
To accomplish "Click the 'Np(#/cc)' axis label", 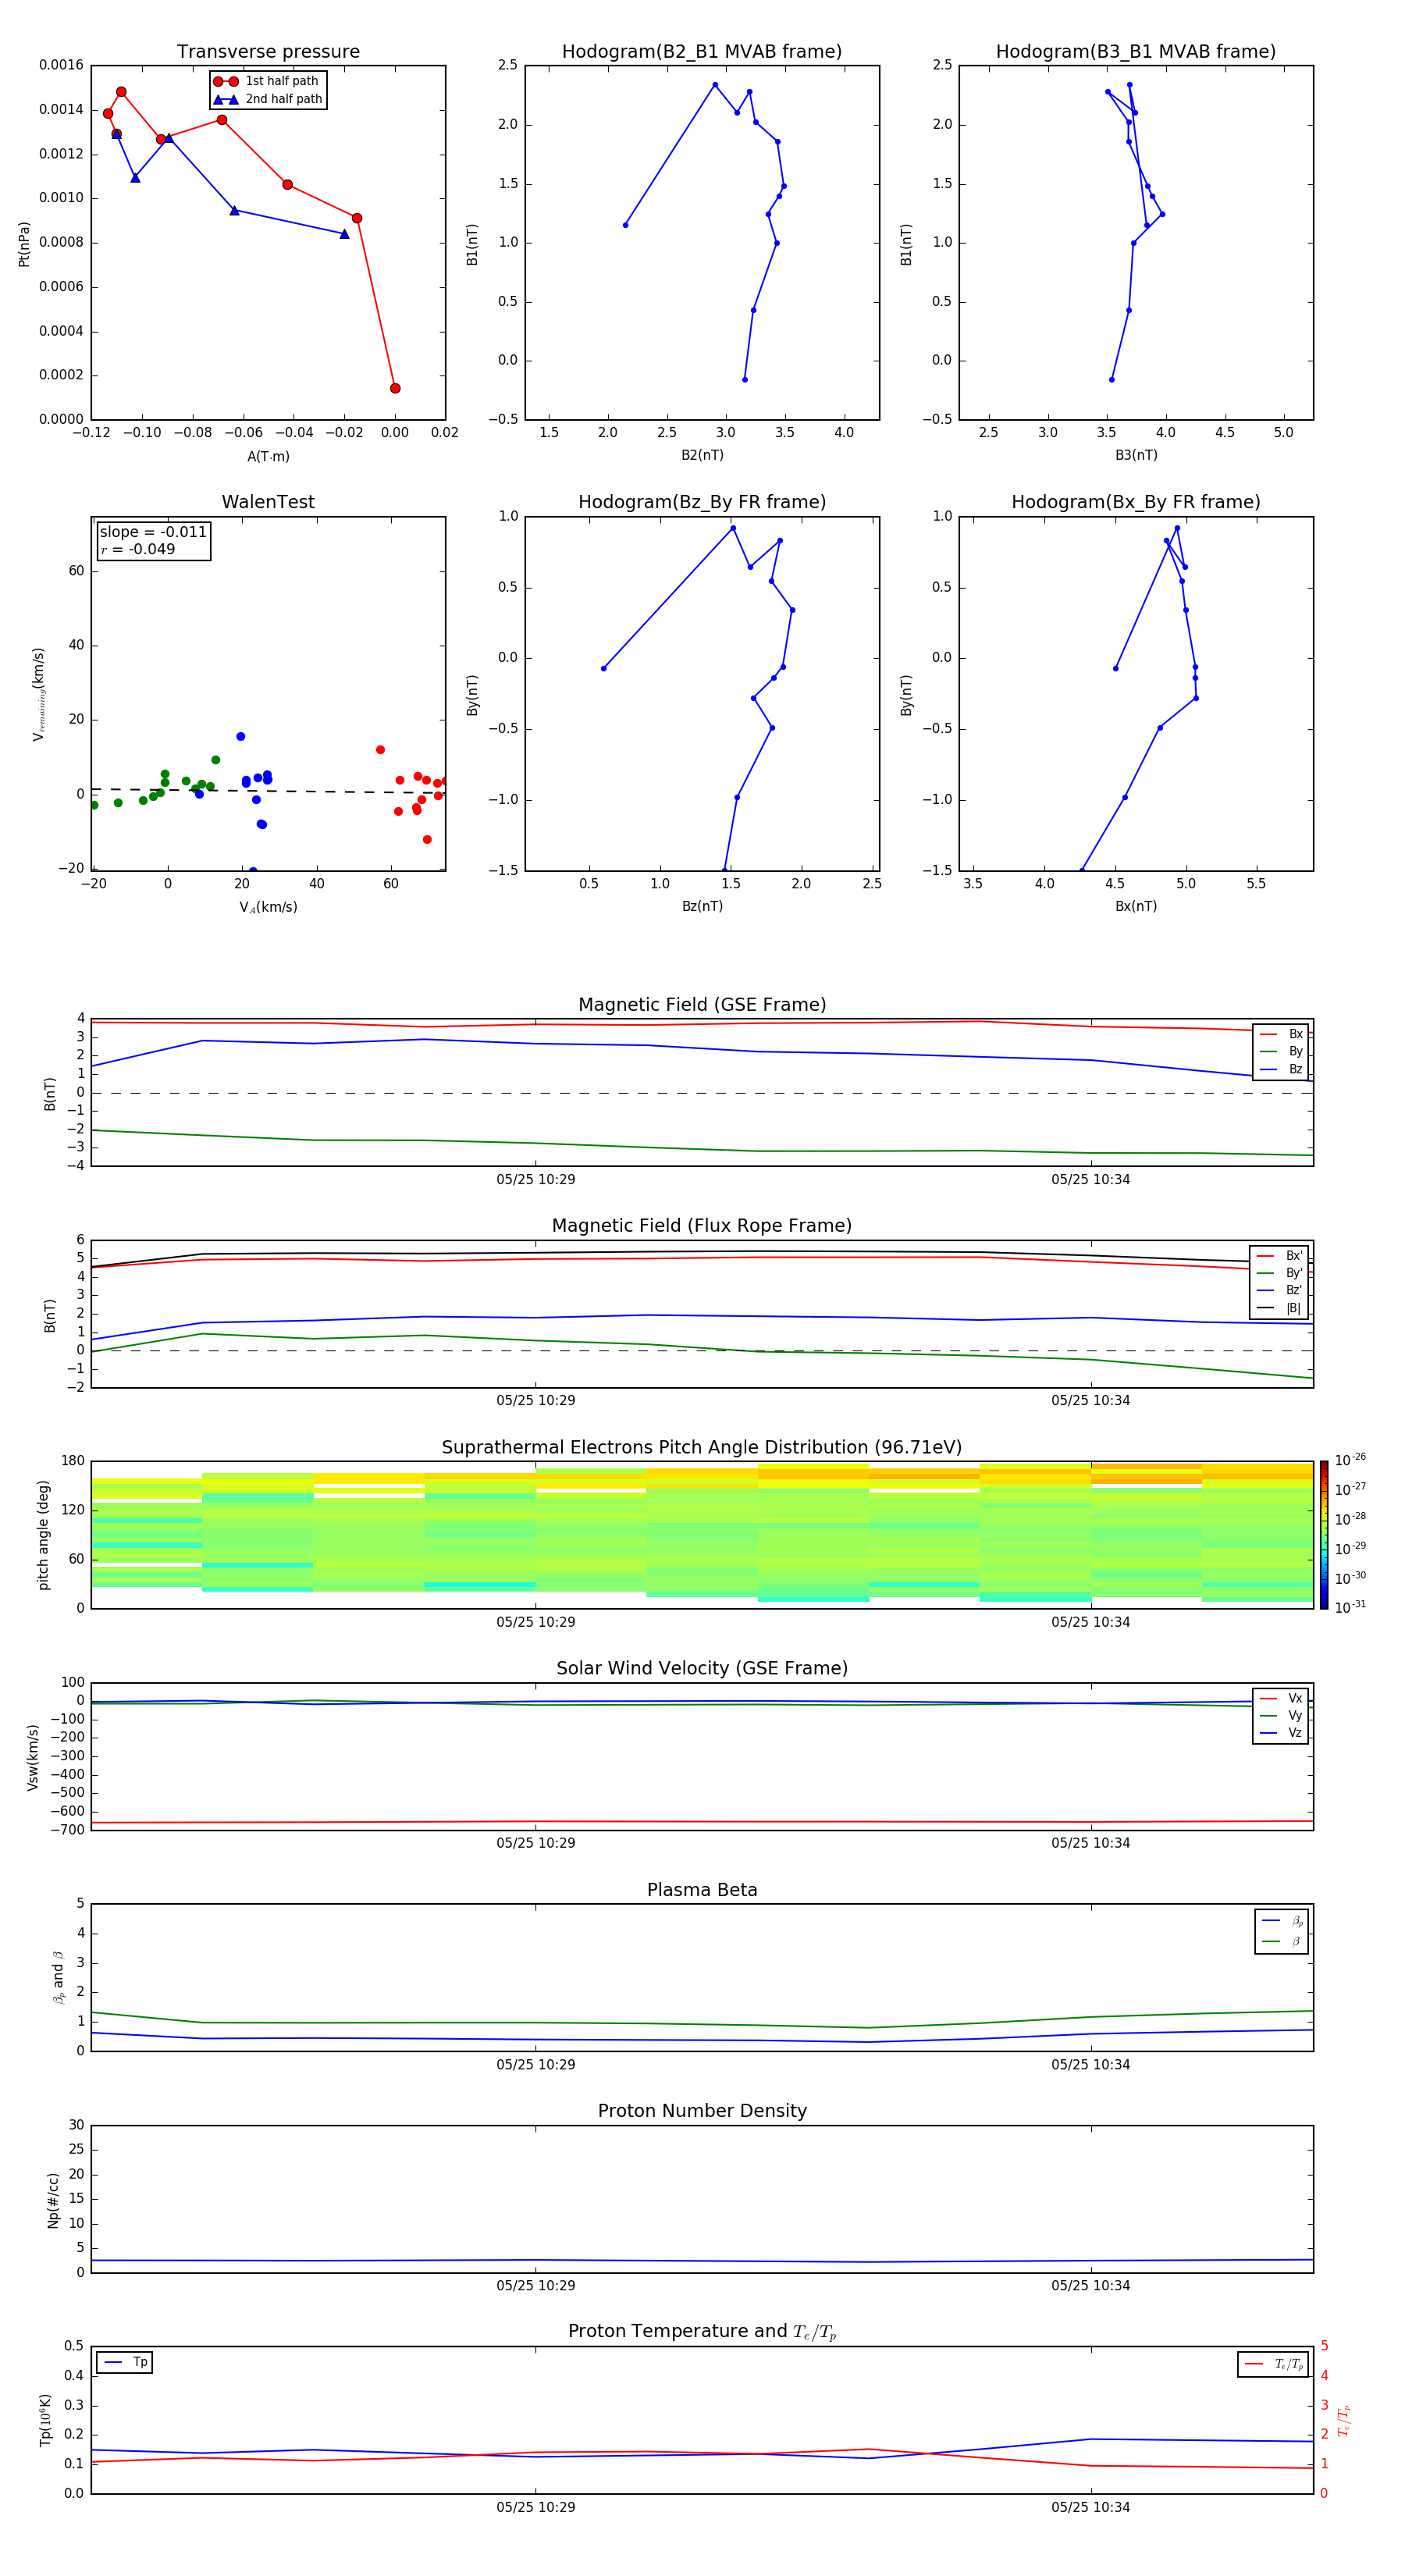I will 53,2200.
